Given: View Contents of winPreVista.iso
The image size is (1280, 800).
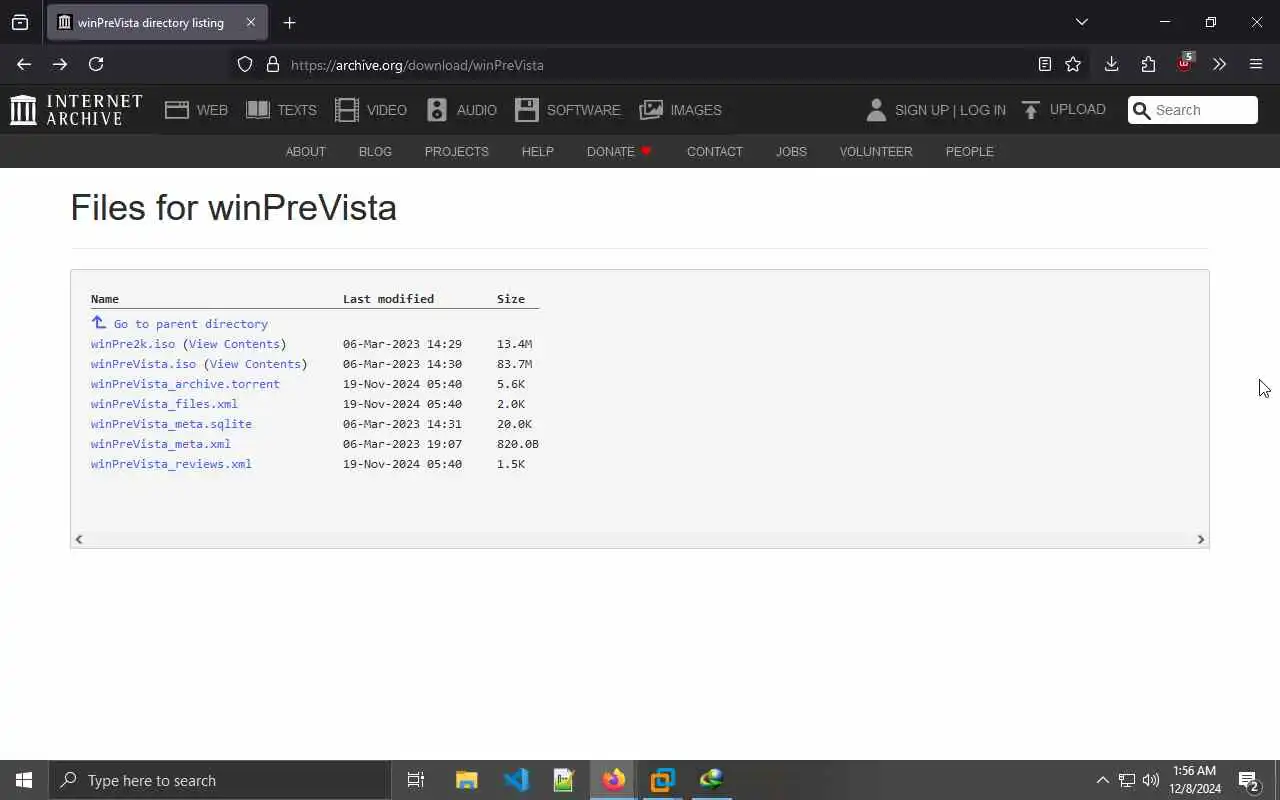Looking at the screenshot, I should (255, 364).
